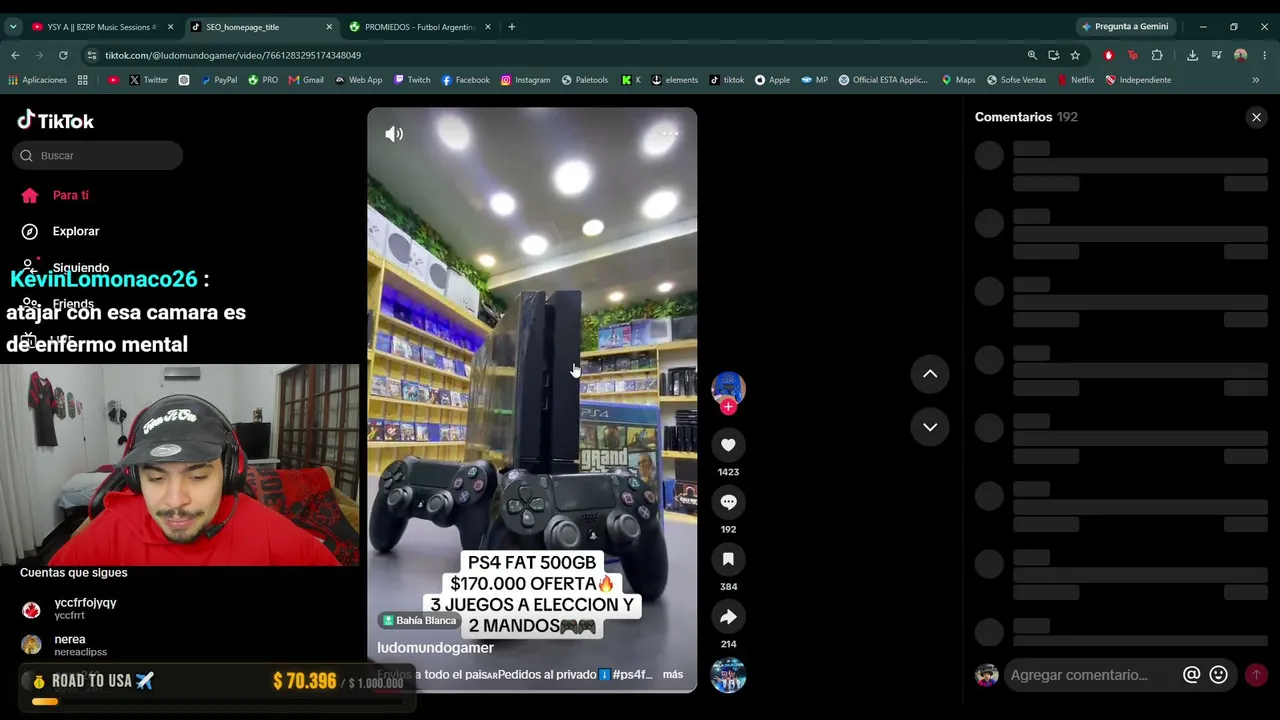The image size is (1280, 720).
Task: Follow the creator with the red plus badge
Action: (728, 407)
